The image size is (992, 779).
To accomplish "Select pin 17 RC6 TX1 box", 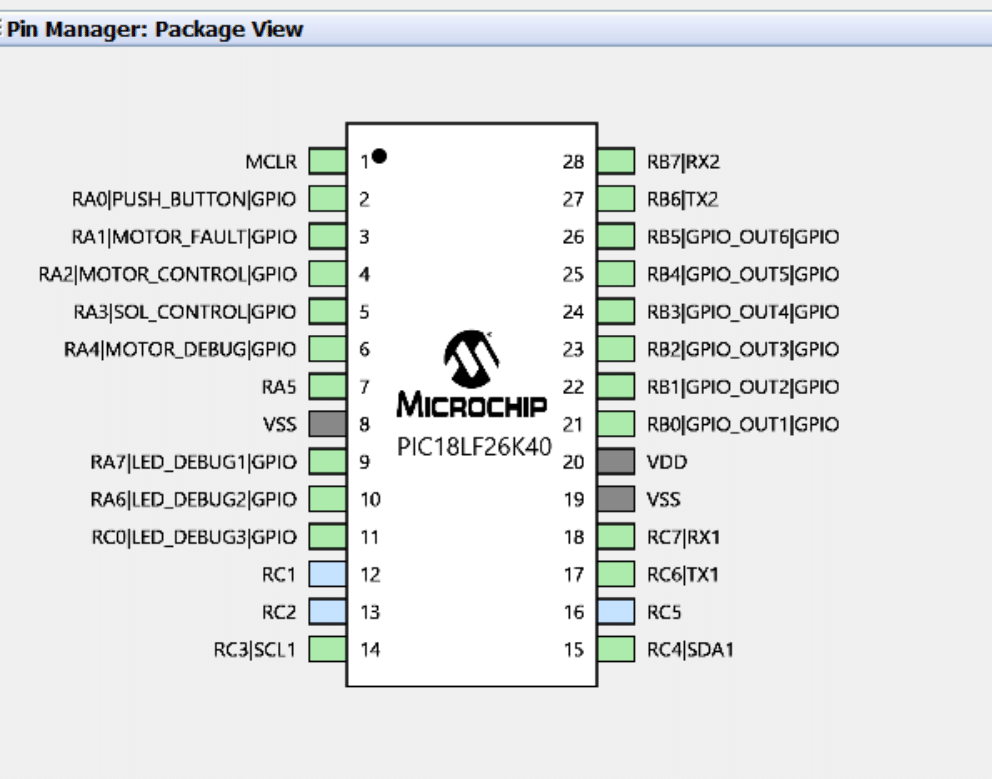I will pyautogui.click(x=616, y=574).
